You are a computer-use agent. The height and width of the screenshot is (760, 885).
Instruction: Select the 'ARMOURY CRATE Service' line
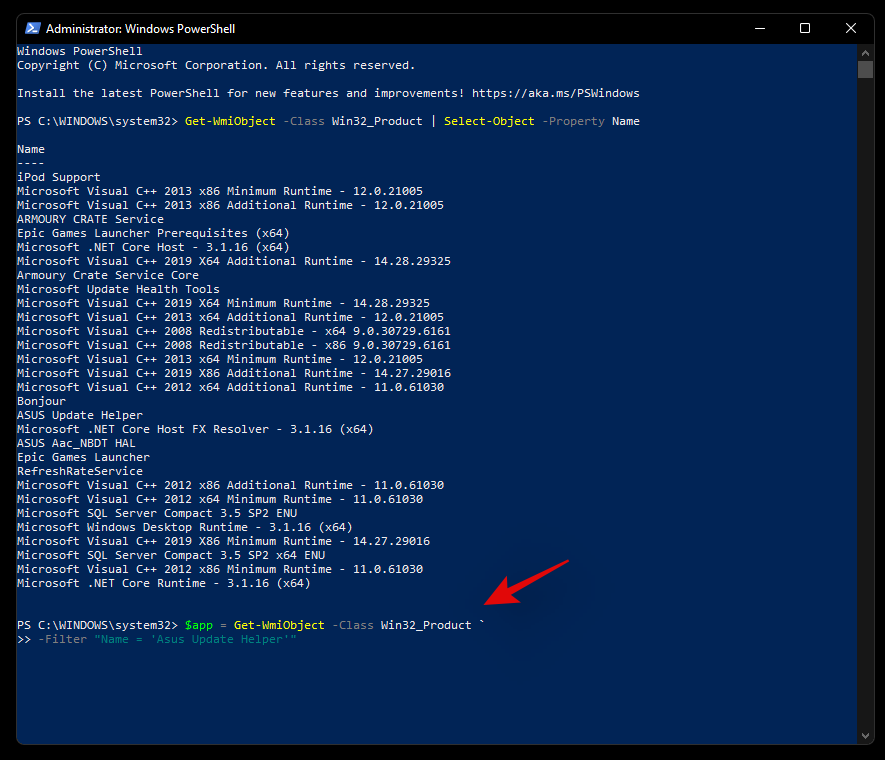(90, 219)
